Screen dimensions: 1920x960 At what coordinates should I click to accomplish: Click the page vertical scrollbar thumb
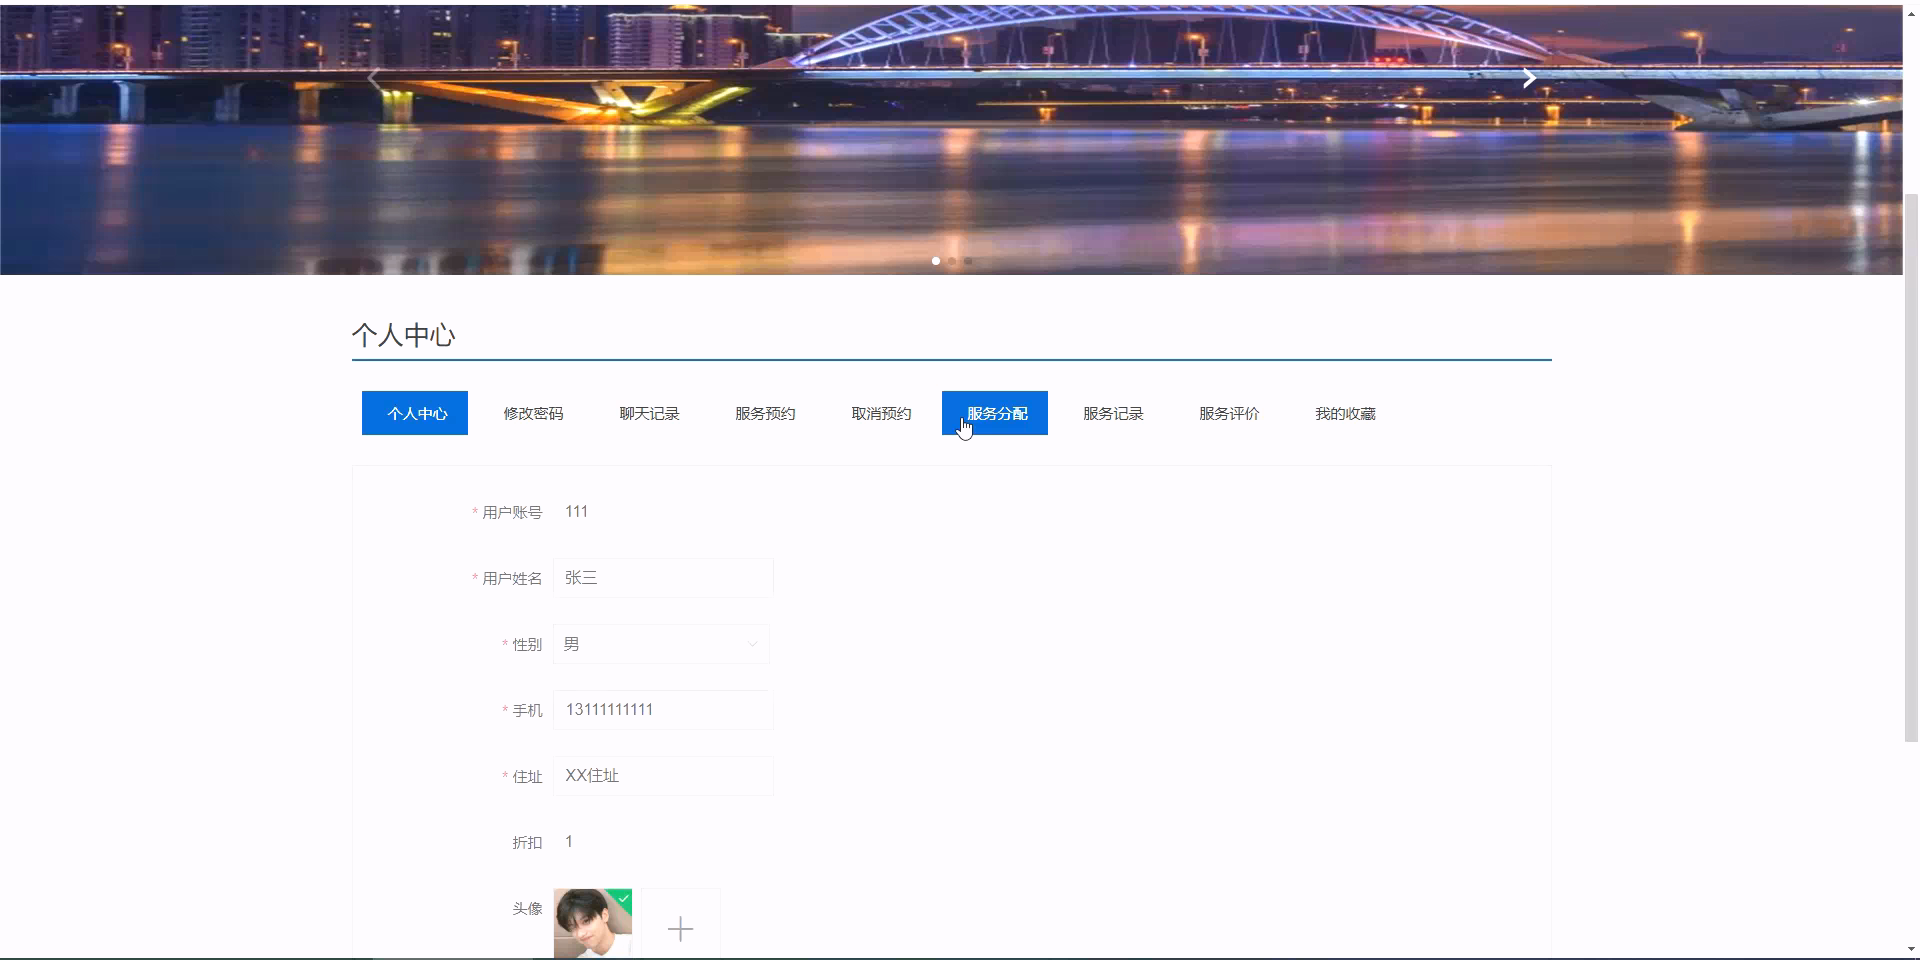pos(1911,467)
